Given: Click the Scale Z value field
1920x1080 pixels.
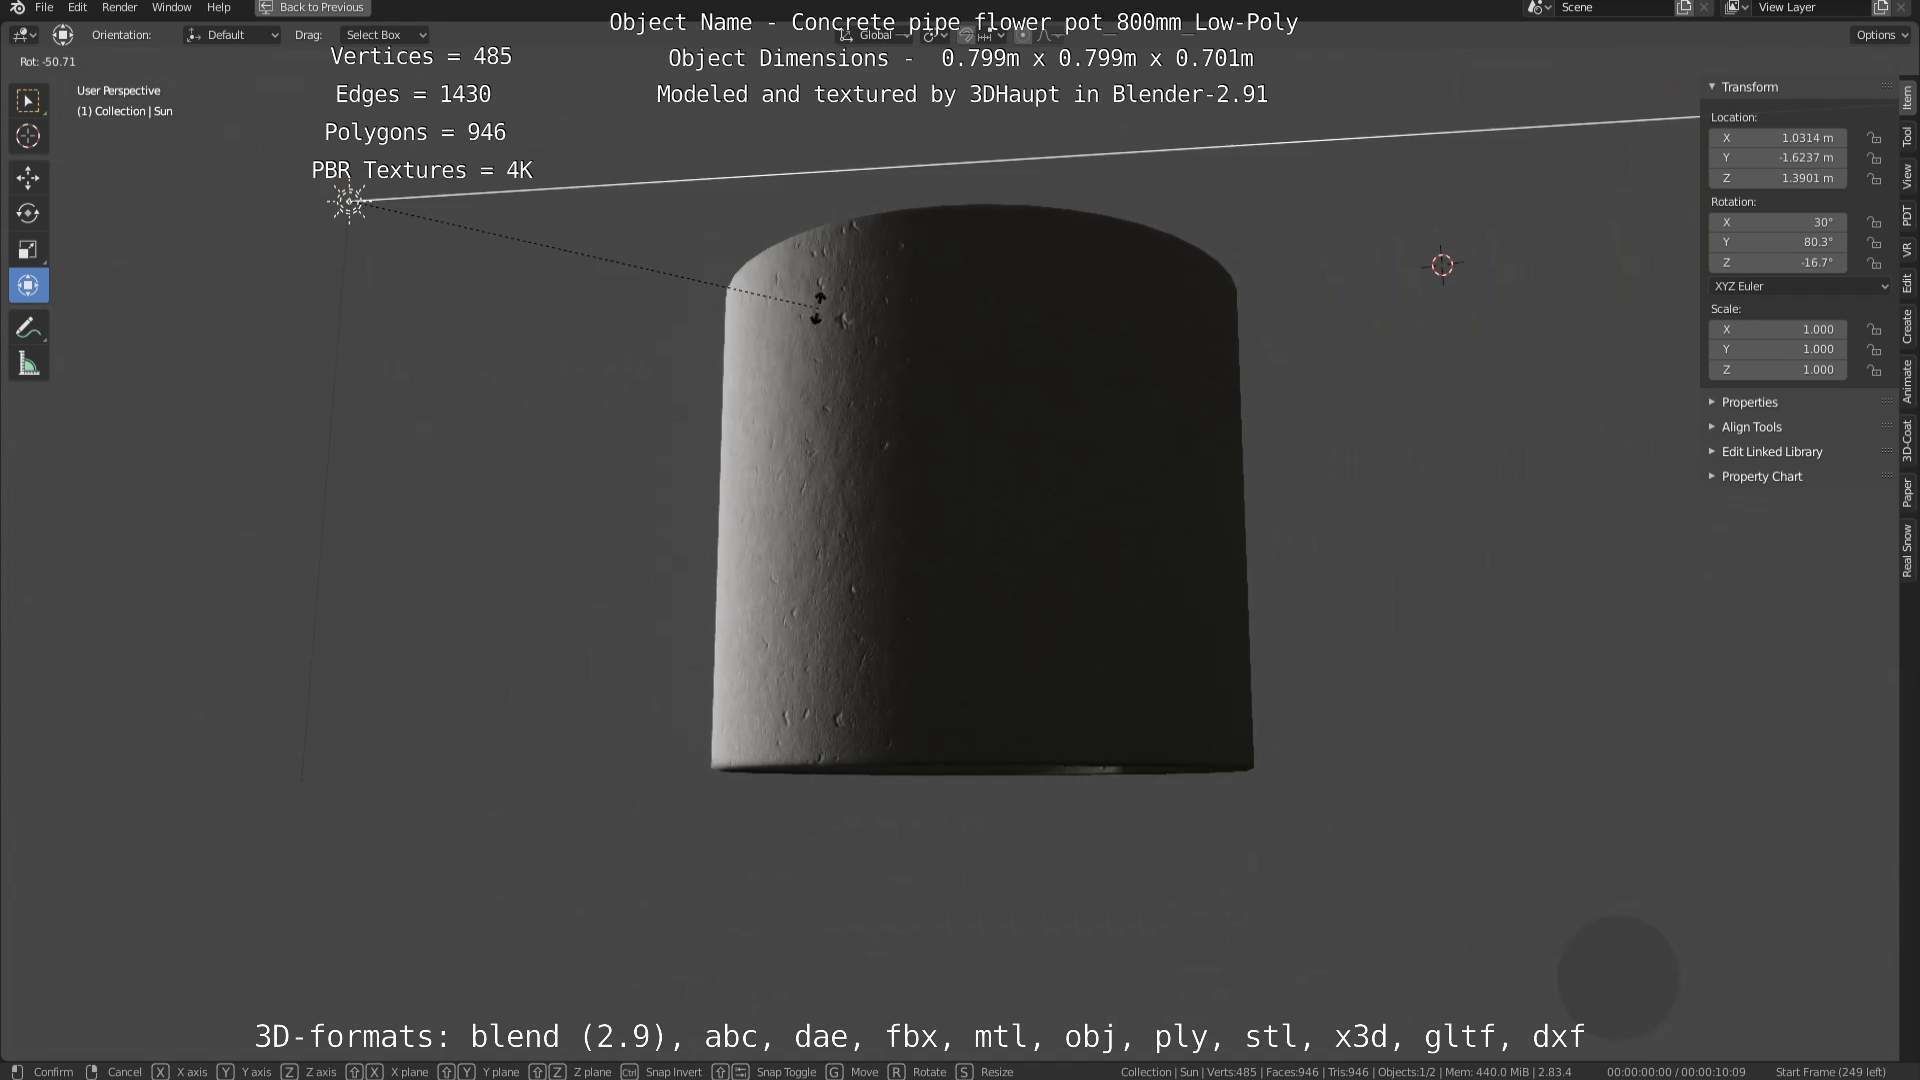Looking at the screenshot, I should click(1777, 369).
